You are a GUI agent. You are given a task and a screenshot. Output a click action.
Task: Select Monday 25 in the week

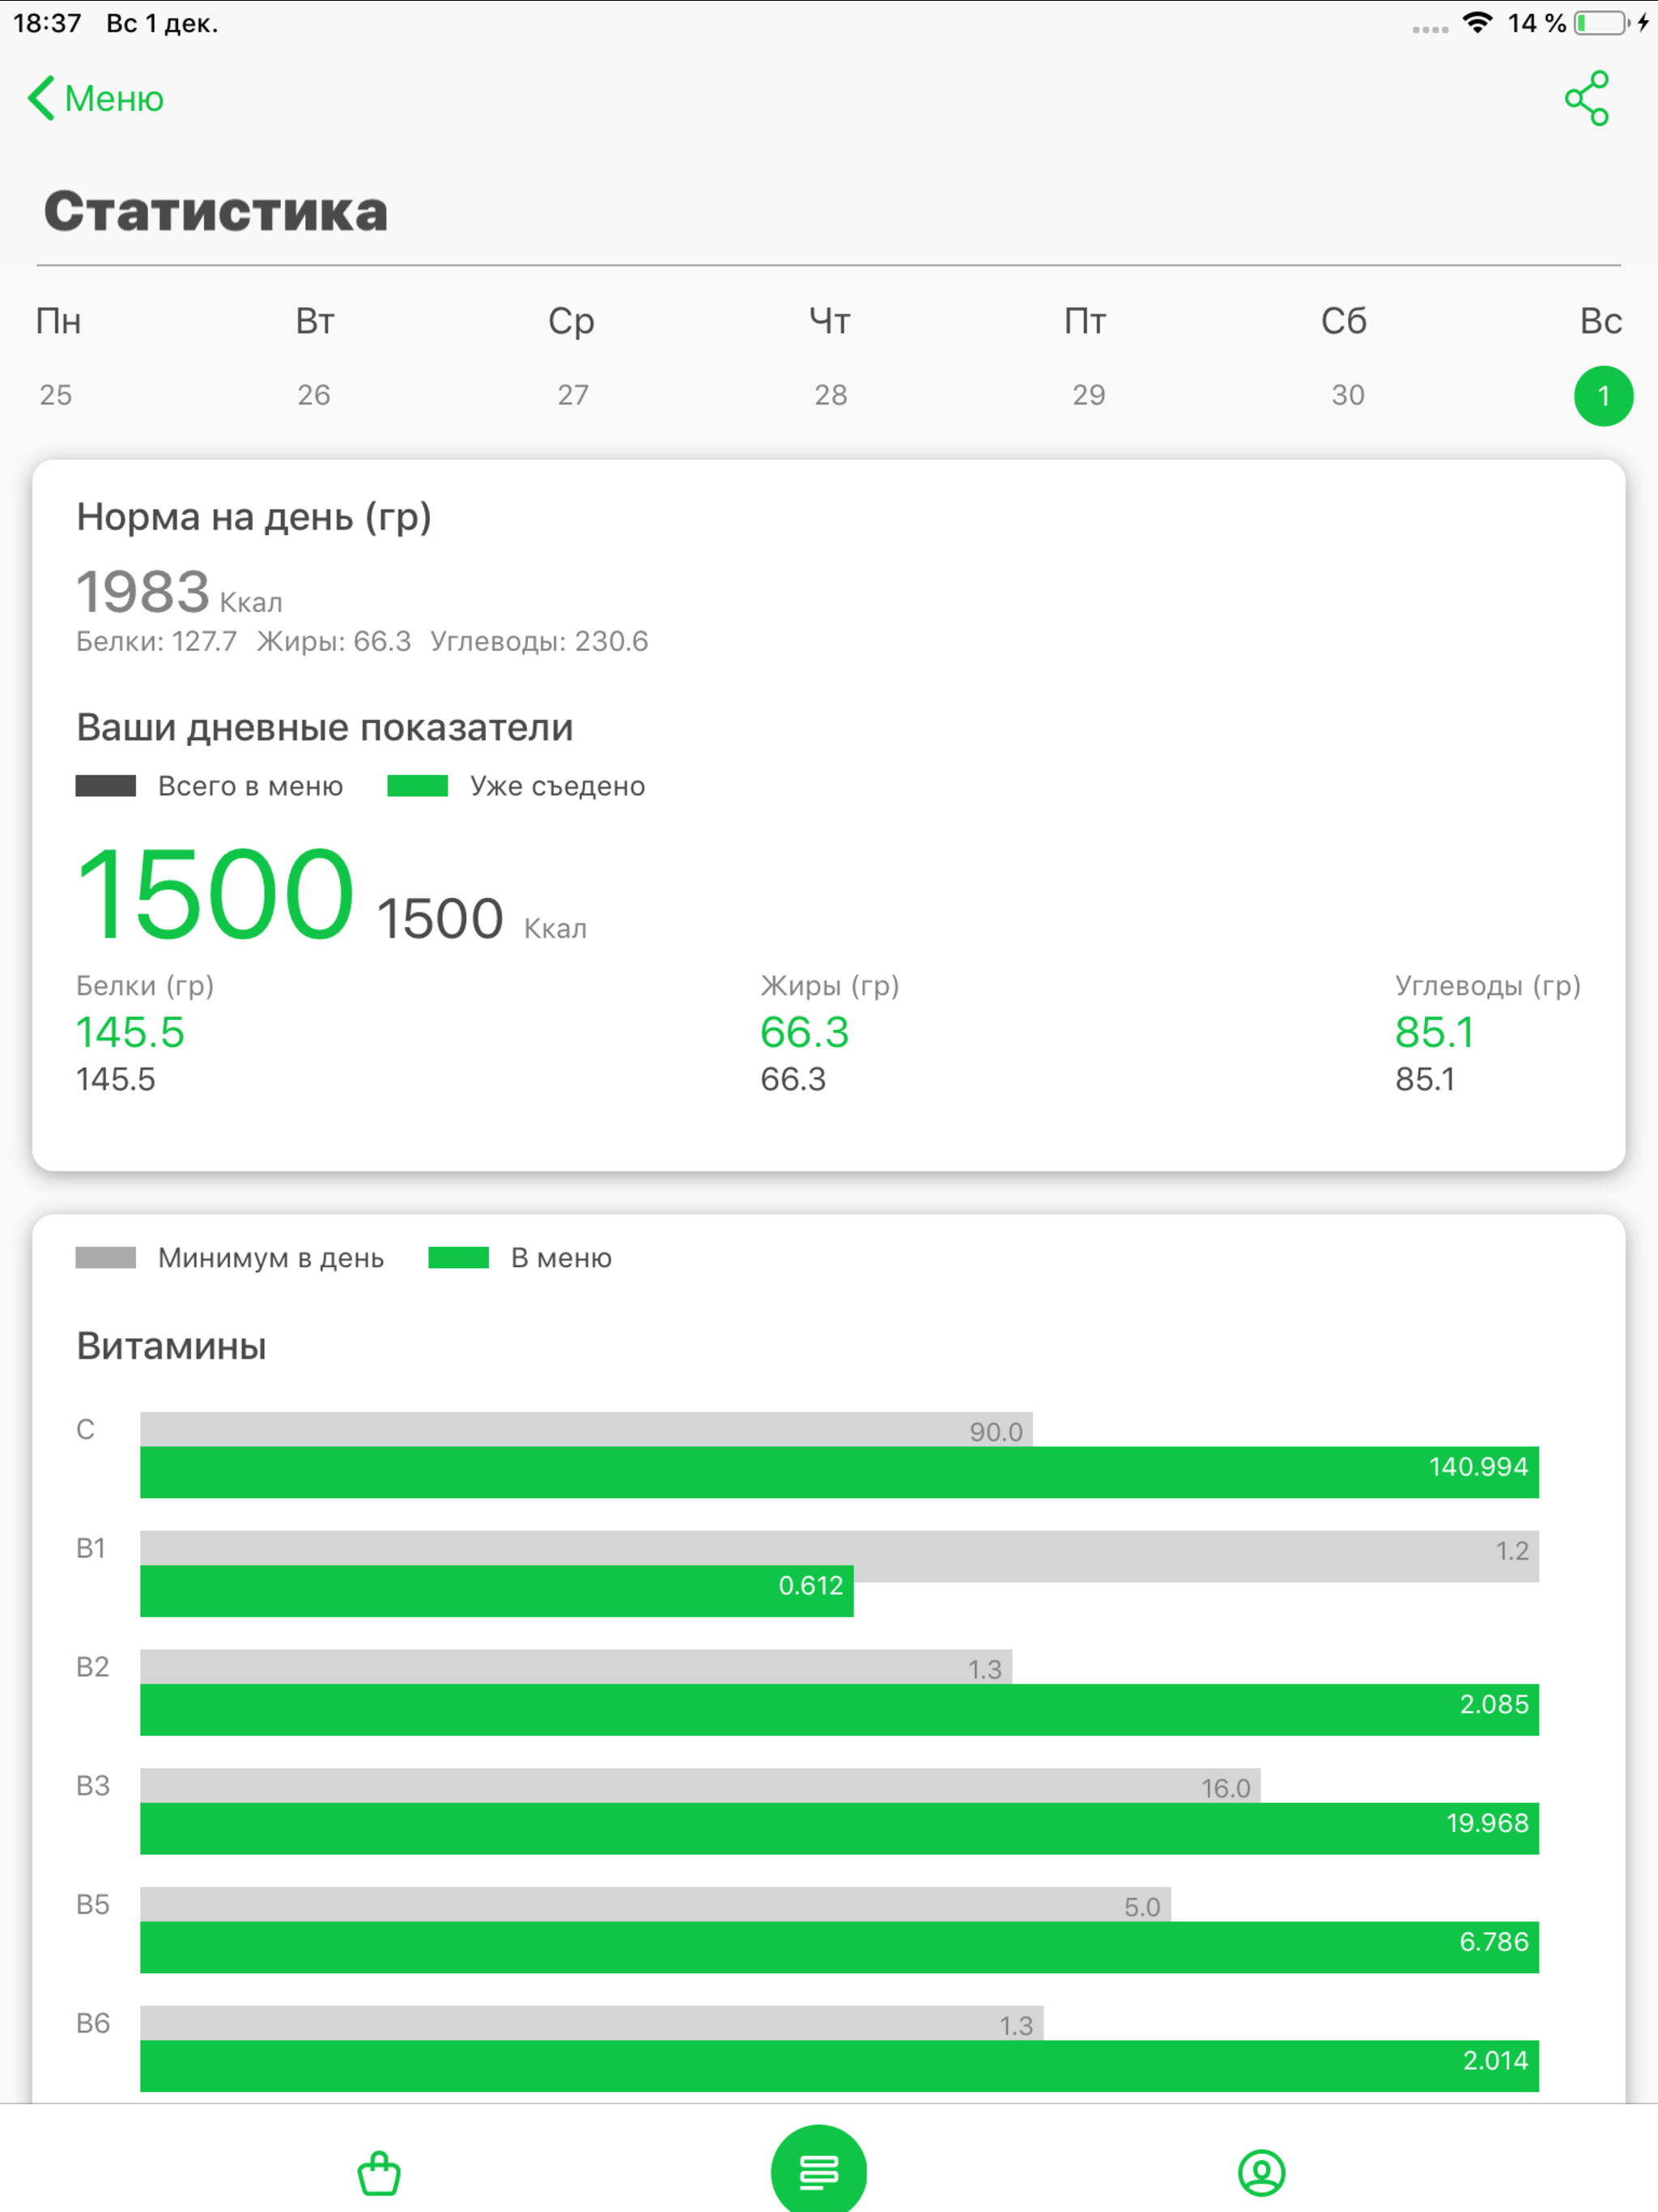[56, 394]
